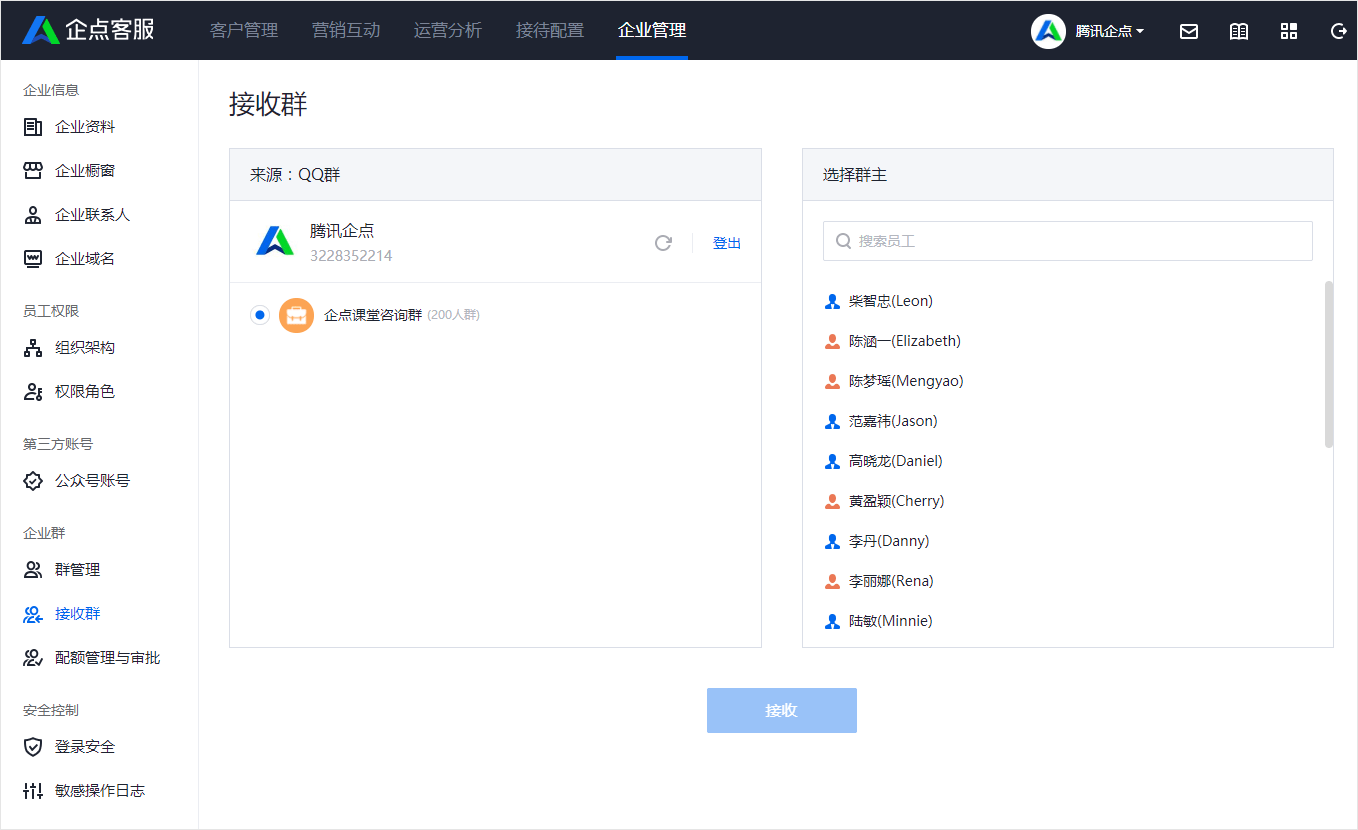Click the 权限角色 roles icon
Viewport: 1358px width, 830px height.
pos(31,391)
